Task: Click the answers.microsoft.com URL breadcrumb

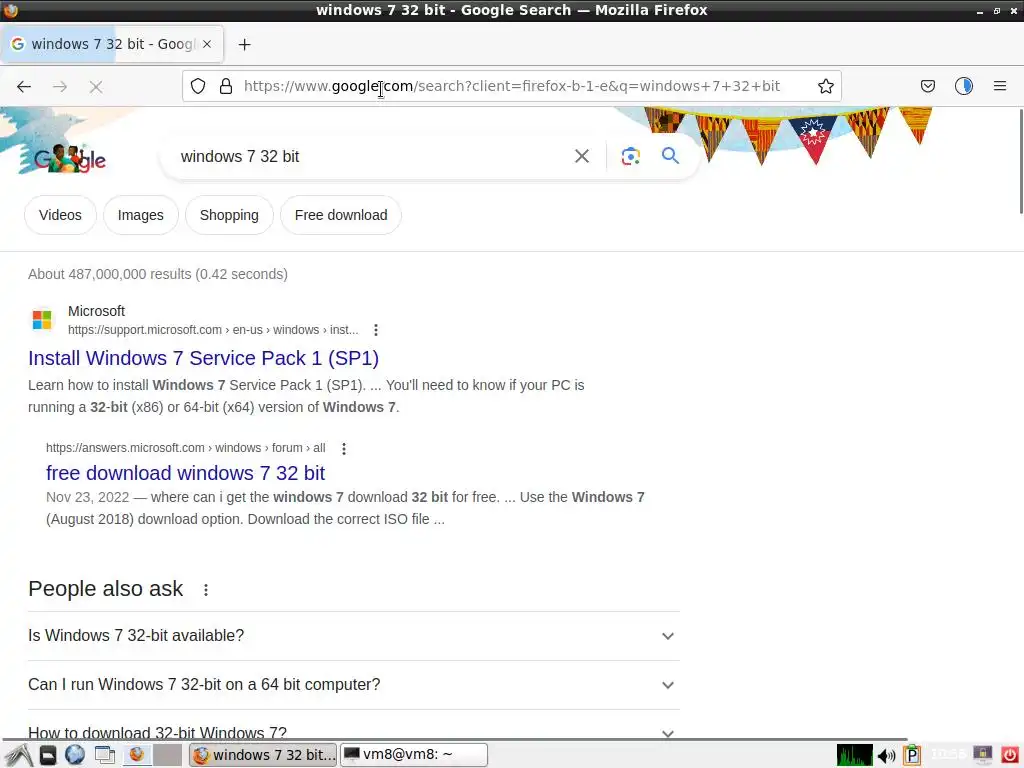Action: coord(185,448)
